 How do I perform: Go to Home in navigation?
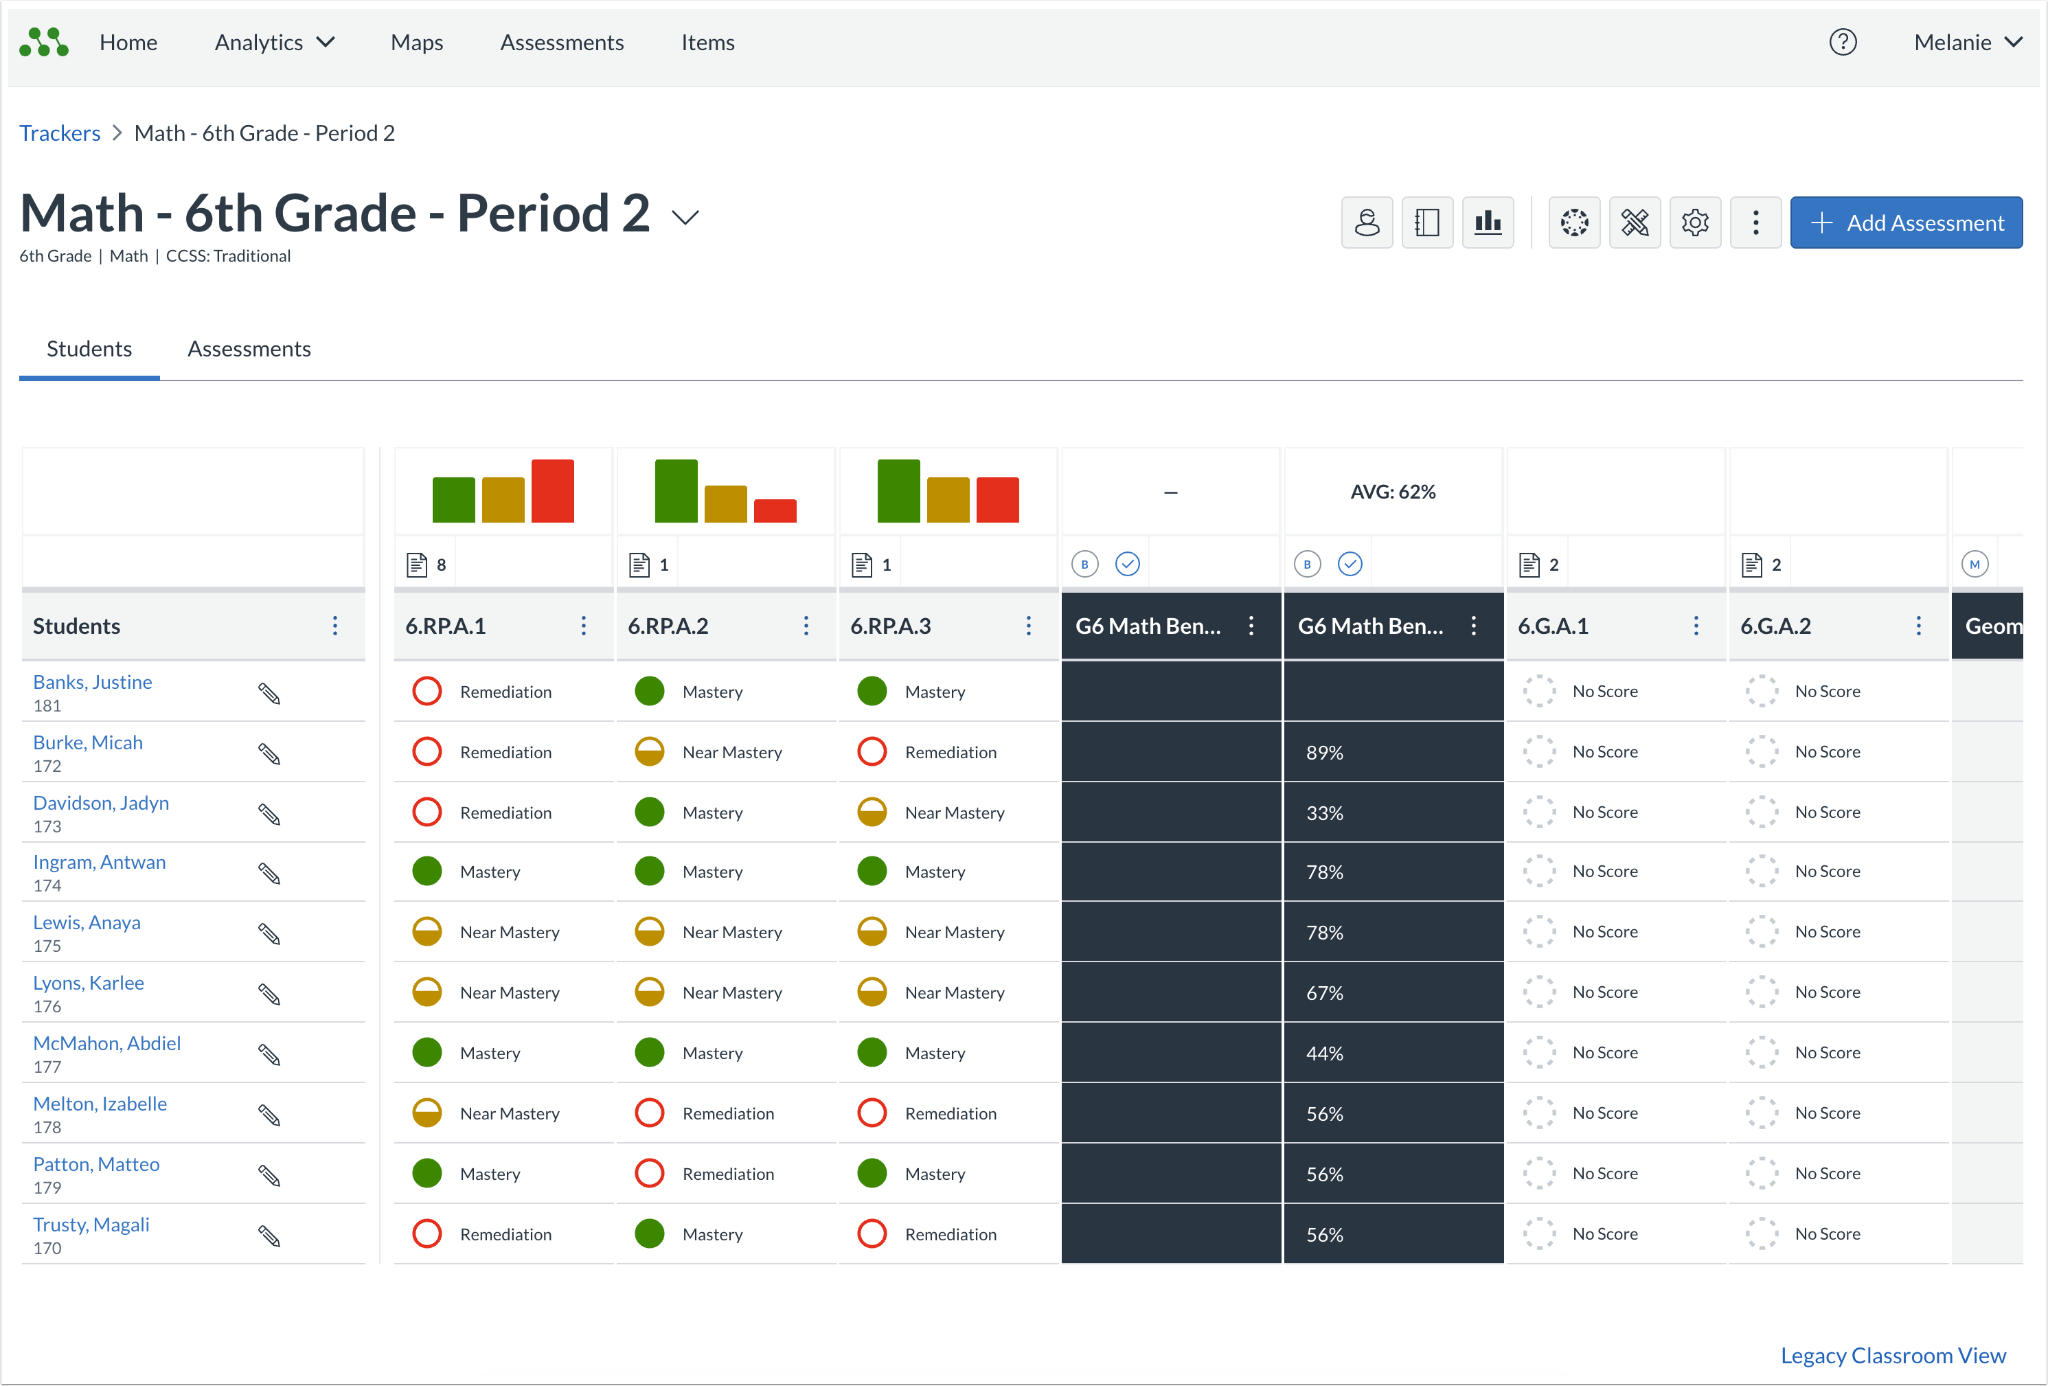pos(128,42)
